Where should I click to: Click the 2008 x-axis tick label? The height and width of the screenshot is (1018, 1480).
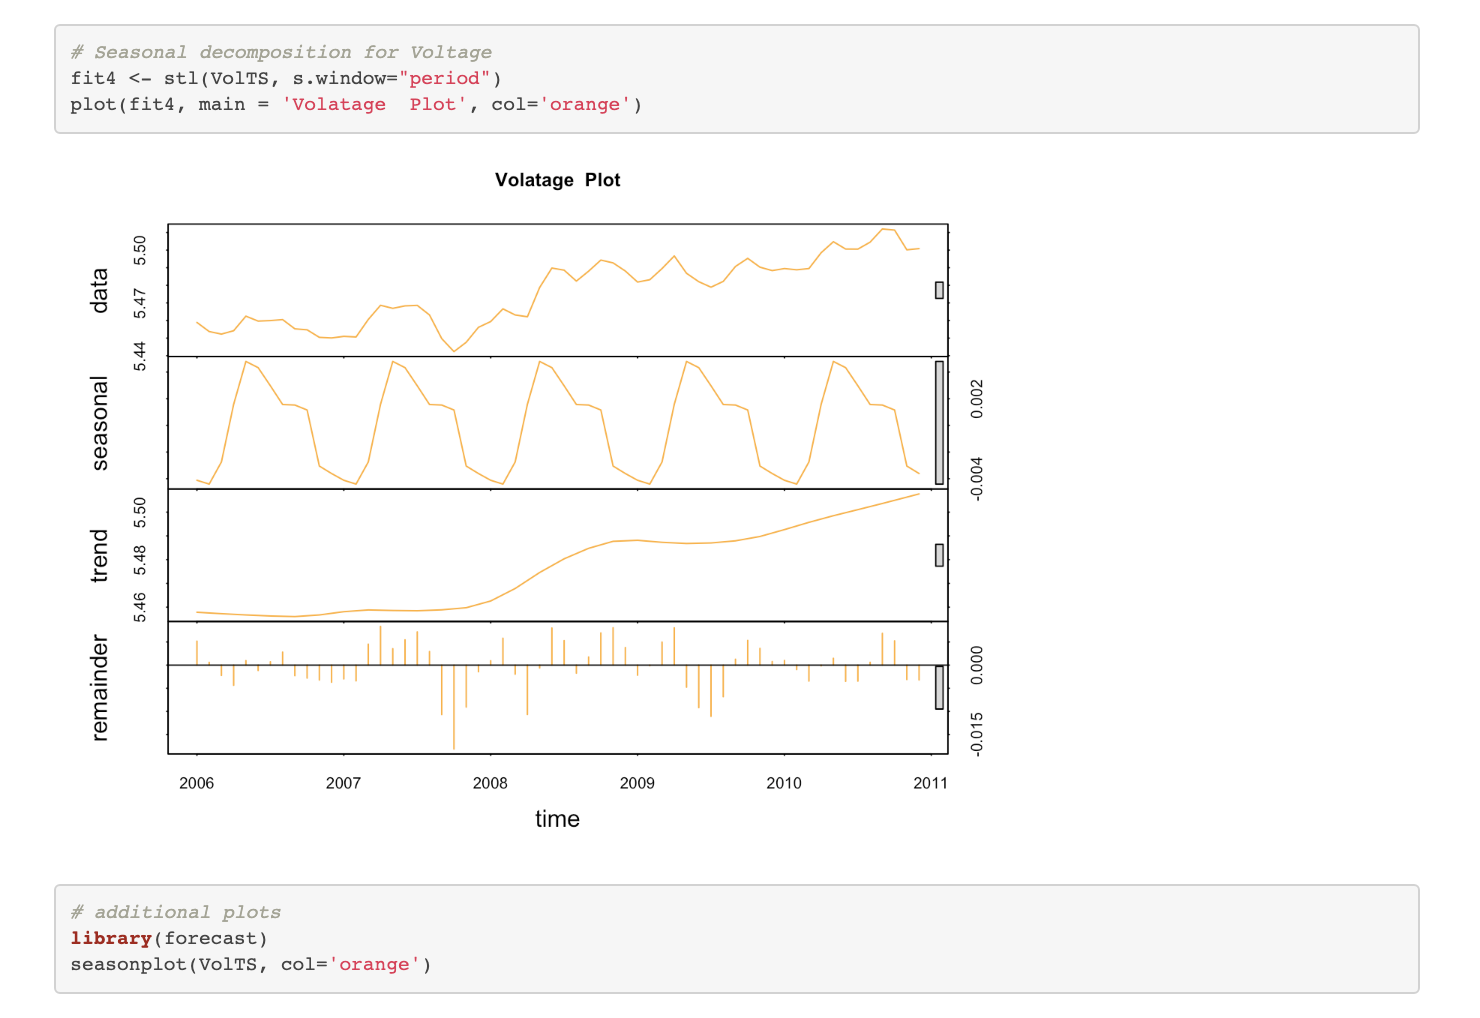tap(490, 783)
